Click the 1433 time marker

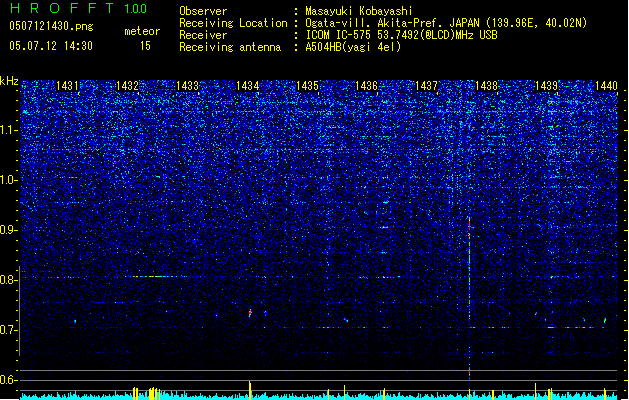pyautogui.click(x=187, y=85)
